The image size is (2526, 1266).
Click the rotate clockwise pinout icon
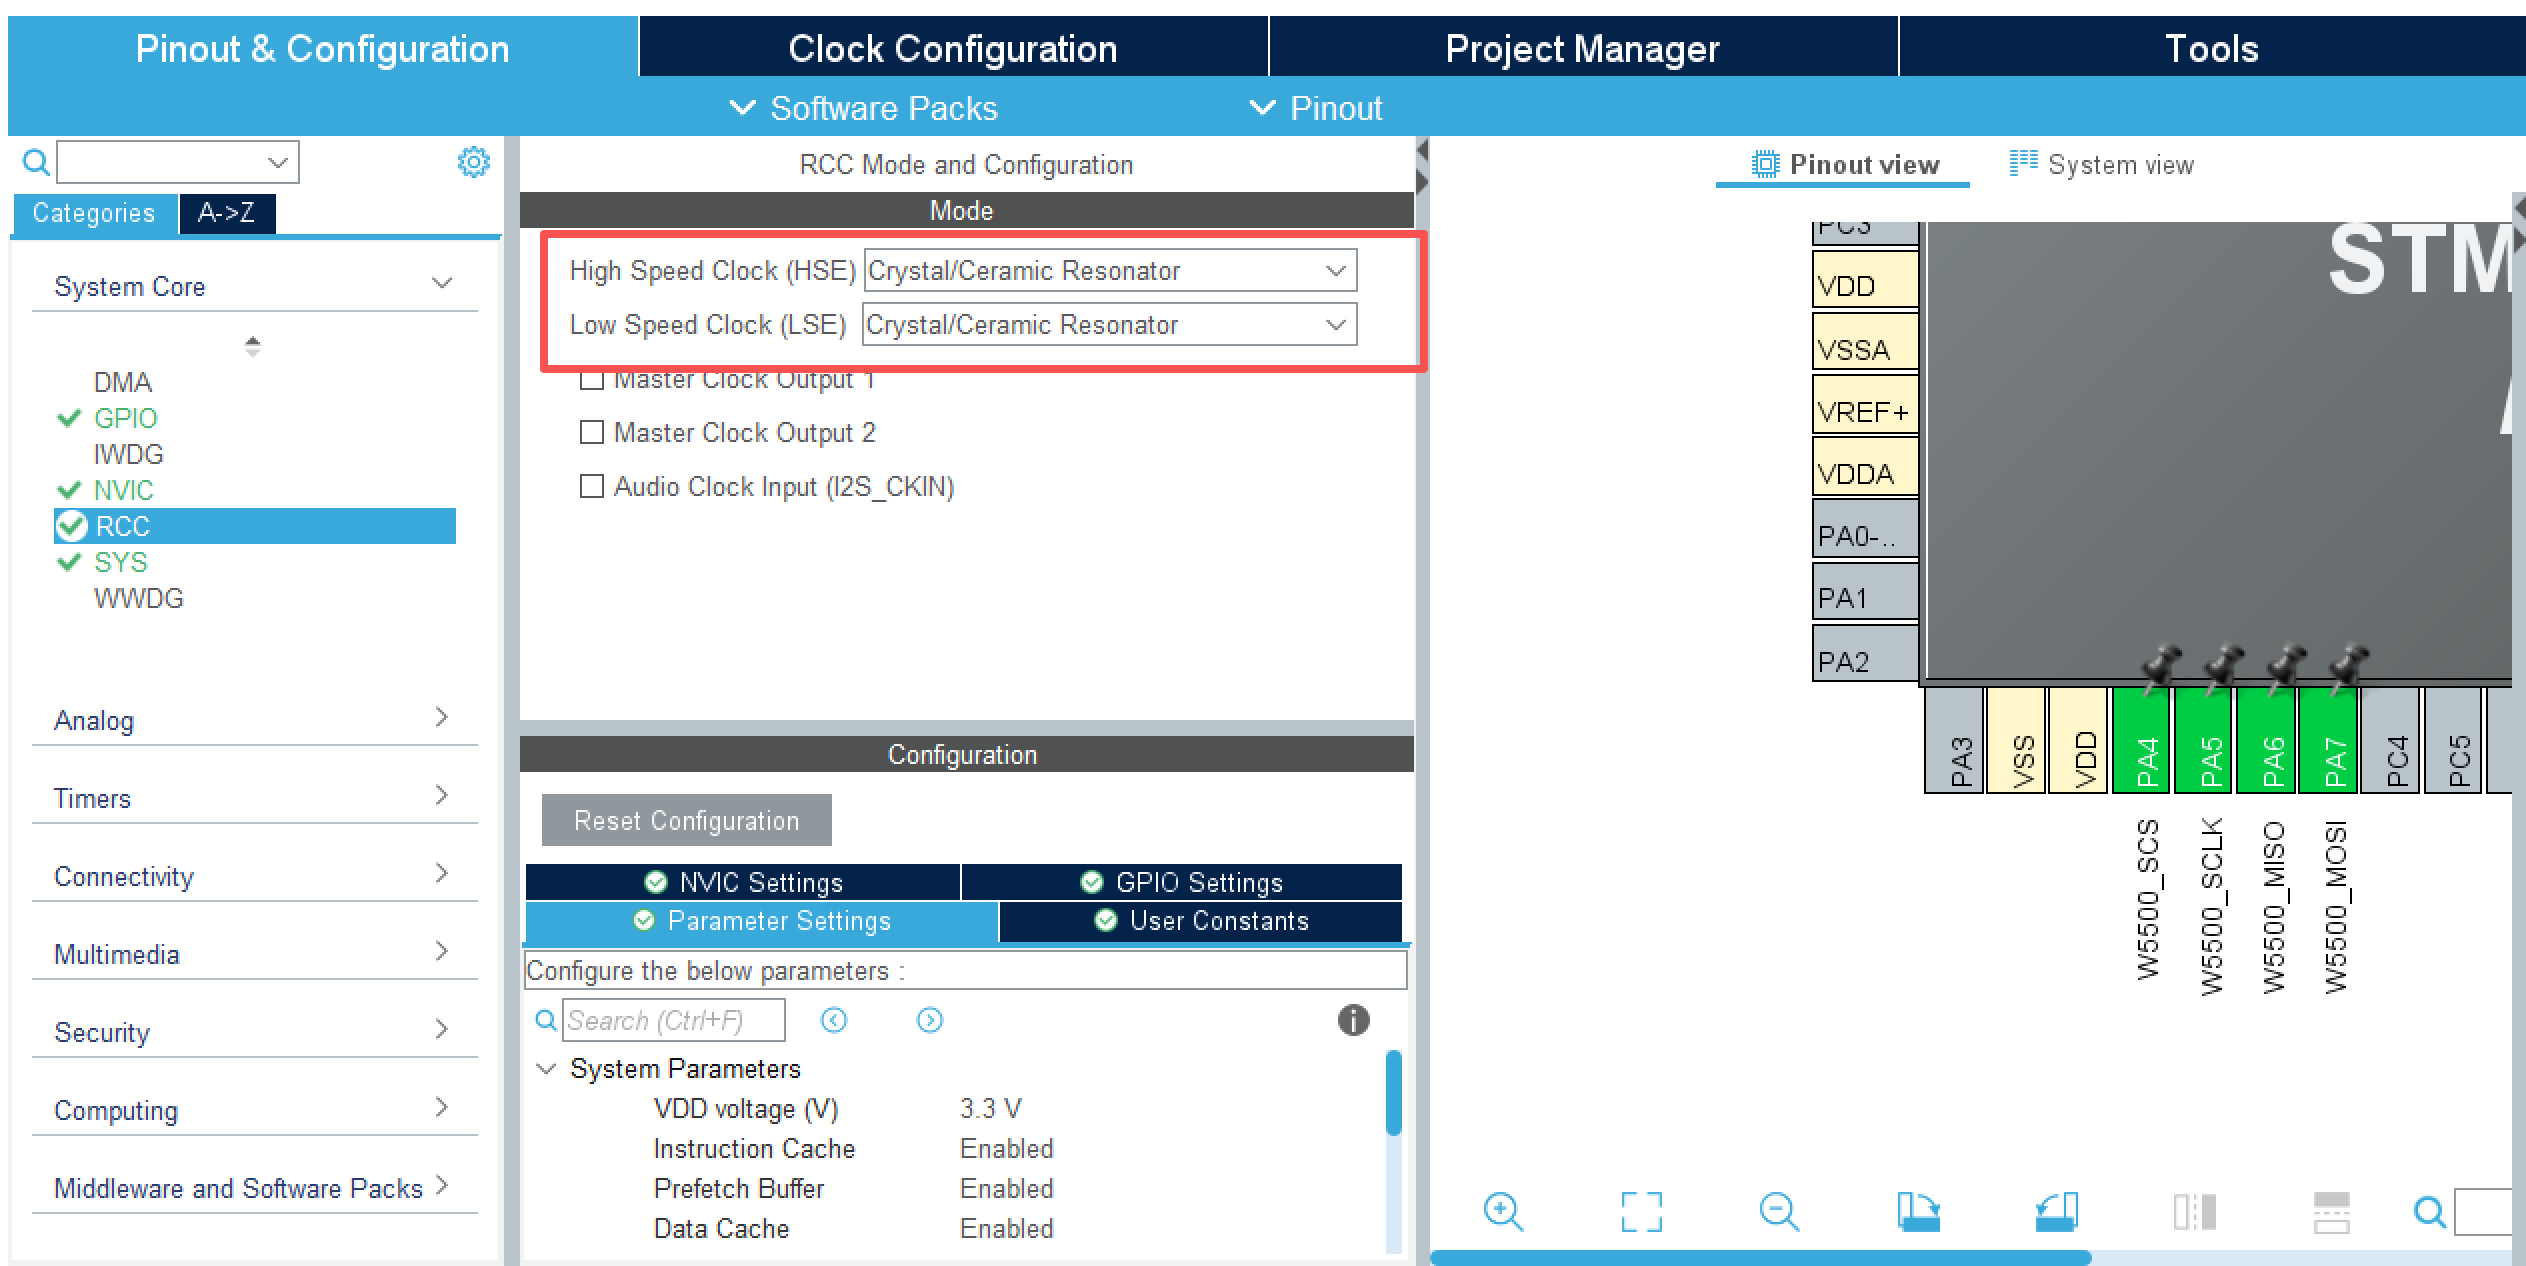pyautogui.click(x=1918, y=1211)
